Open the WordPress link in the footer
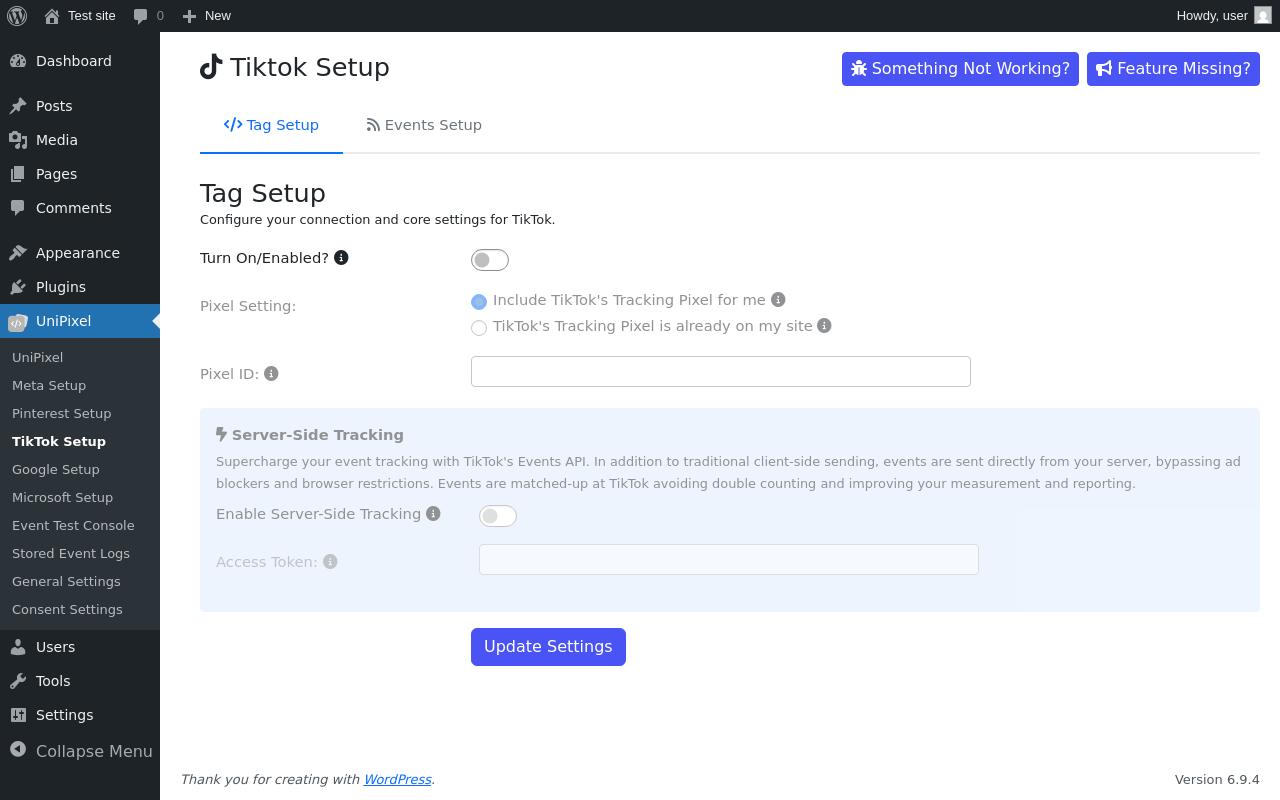 pos(397,779)
